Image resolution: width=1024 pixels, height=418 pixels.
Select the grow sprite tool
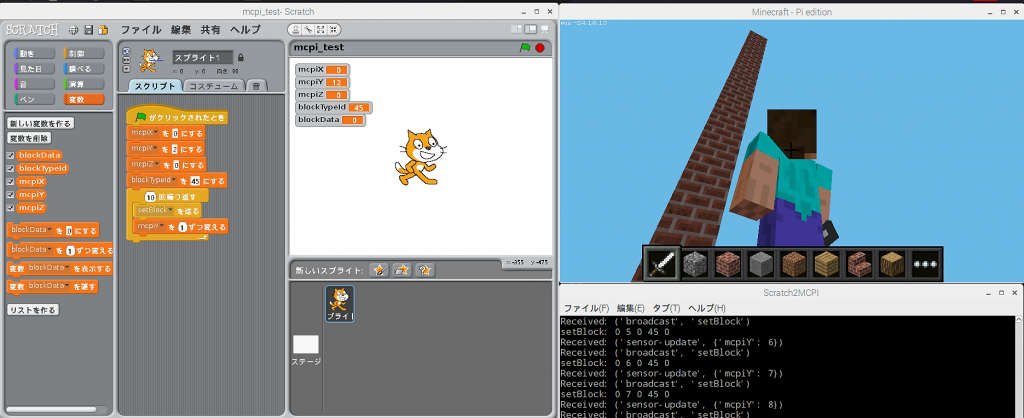pyautogui.click(x=321, y=29)
